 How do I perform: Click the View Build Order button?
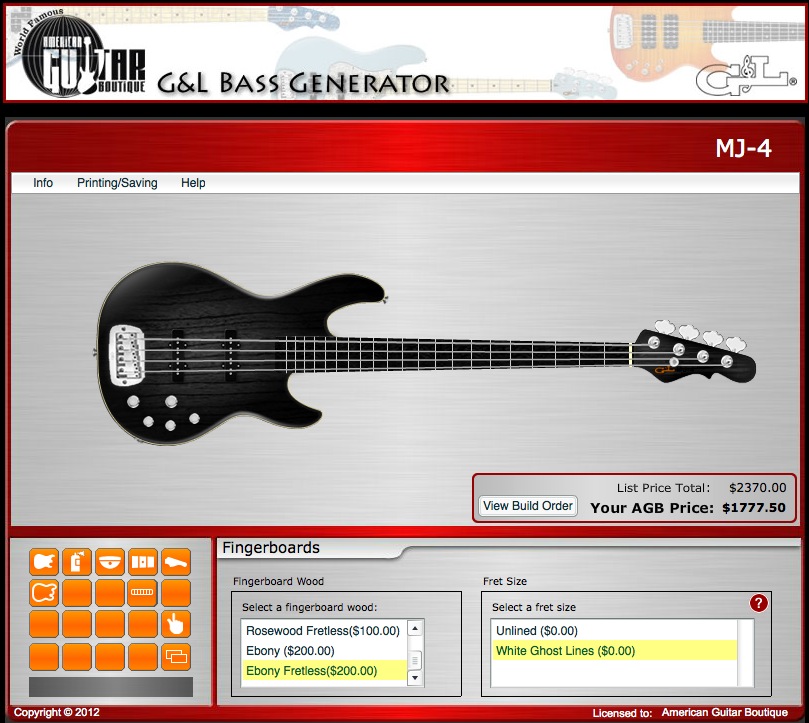click(x=528, y=506)
